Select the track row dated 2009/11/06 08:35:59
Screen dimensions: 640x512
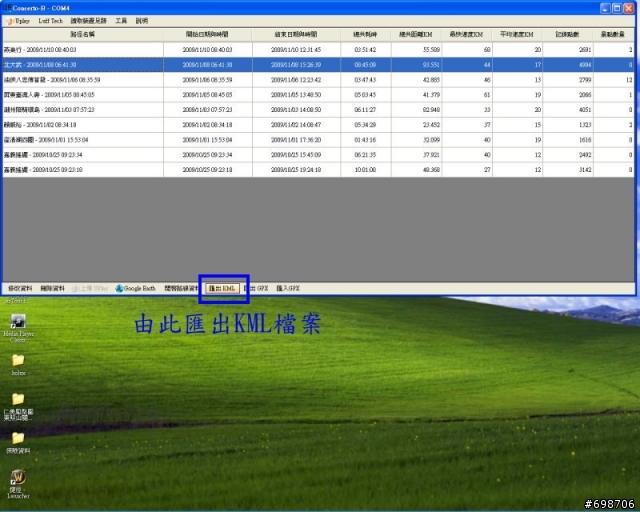point(318,80)
